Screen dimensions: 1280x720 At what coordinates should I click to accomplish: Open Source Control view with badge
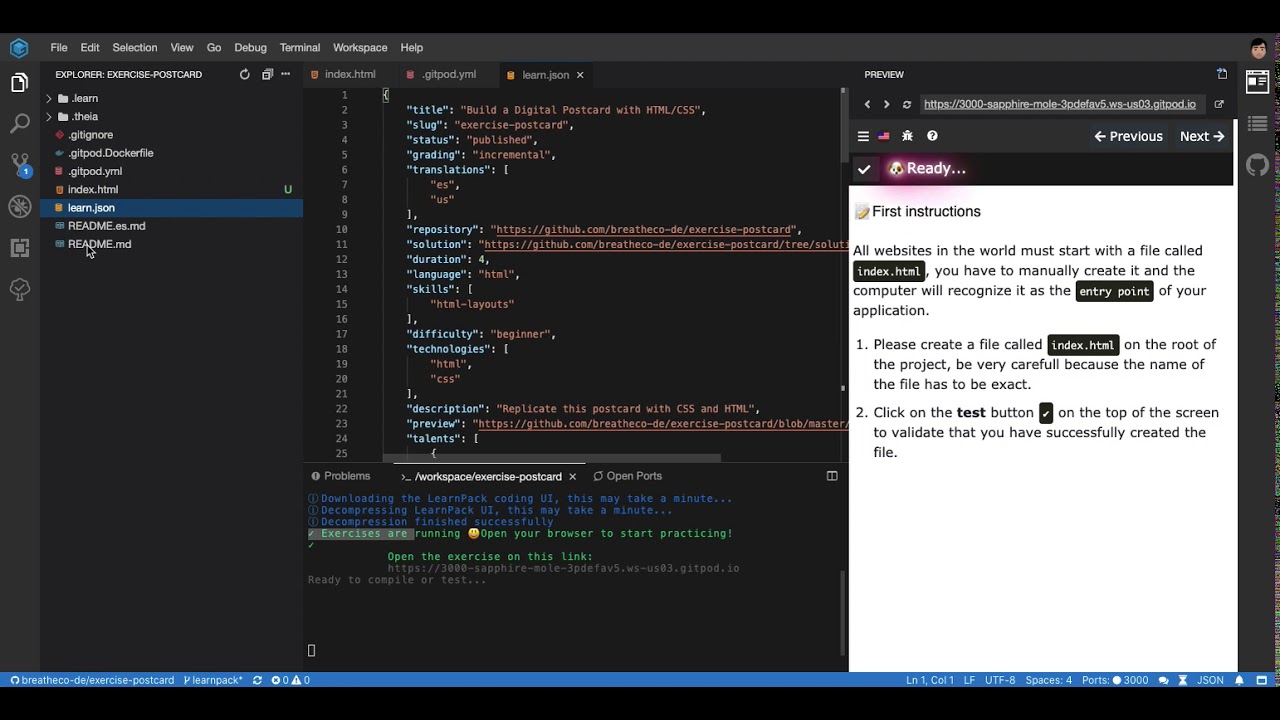(x=19, y=165)
